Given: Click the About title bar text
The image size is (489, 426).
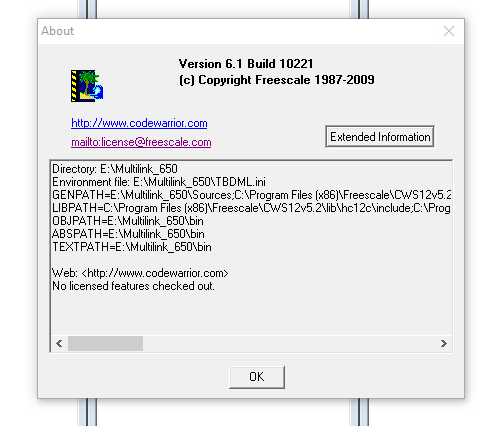Looking at the screenshot, I should coord(57,31).
